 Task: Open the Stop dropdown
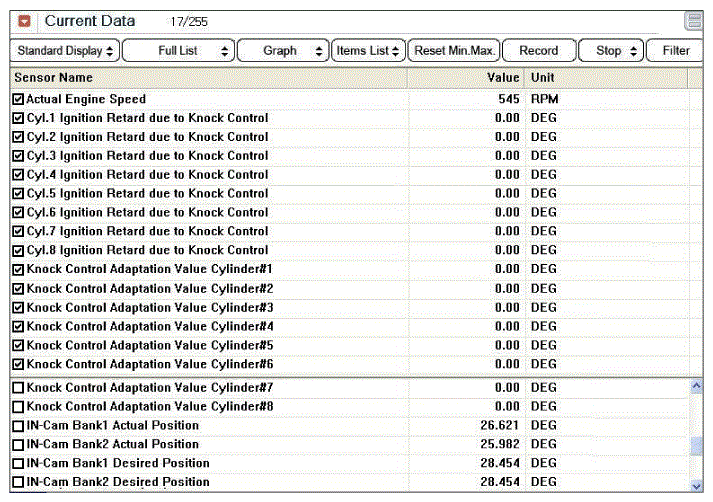[x=611, y=50]
